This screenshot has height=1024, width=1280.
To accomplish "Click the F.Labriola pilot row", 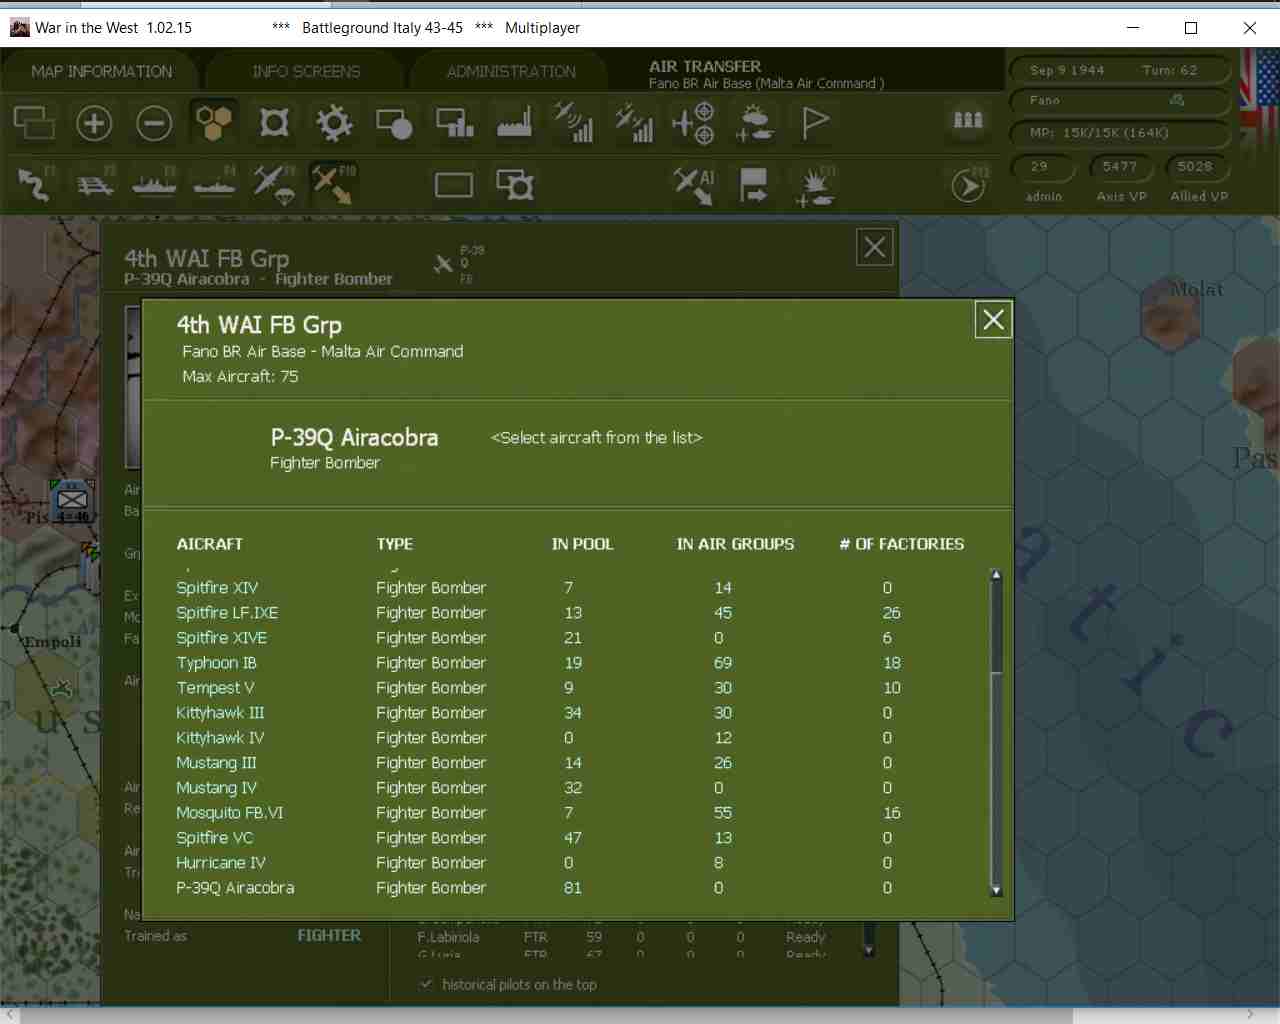I will click(620, 937).
